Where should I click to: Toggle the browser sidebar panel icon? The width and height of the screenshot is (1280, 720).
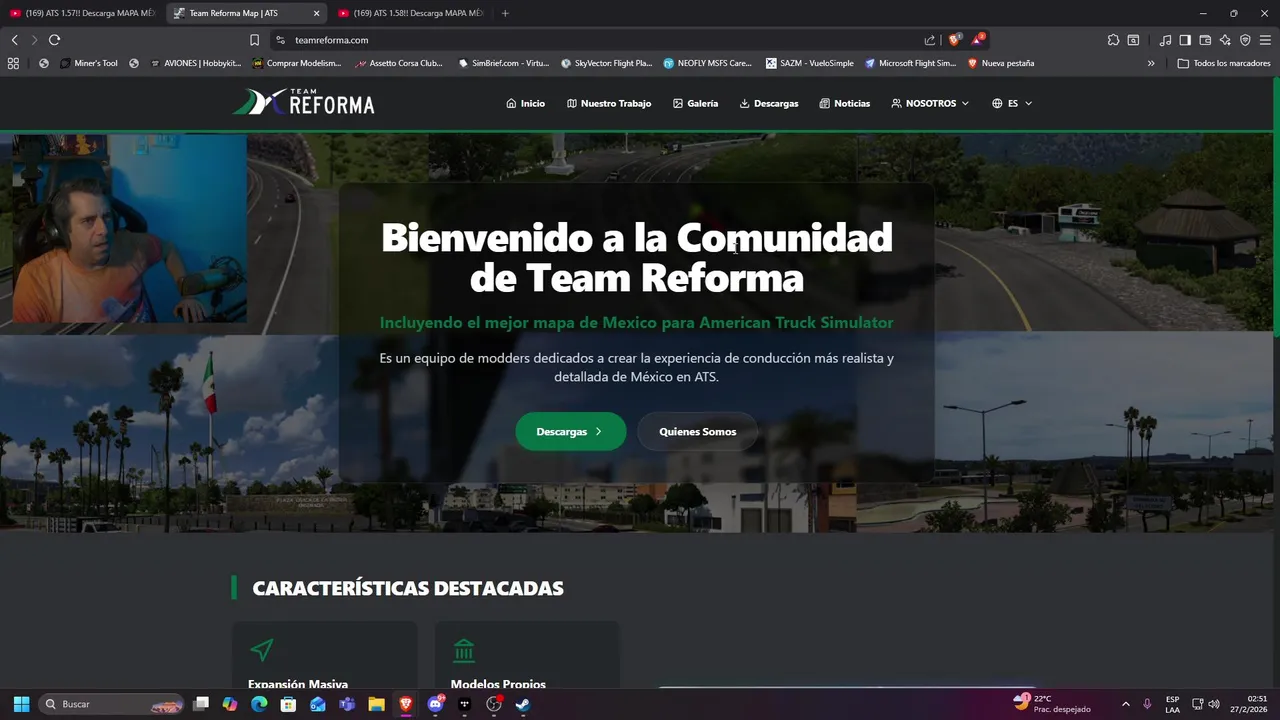coord(1185,40)
